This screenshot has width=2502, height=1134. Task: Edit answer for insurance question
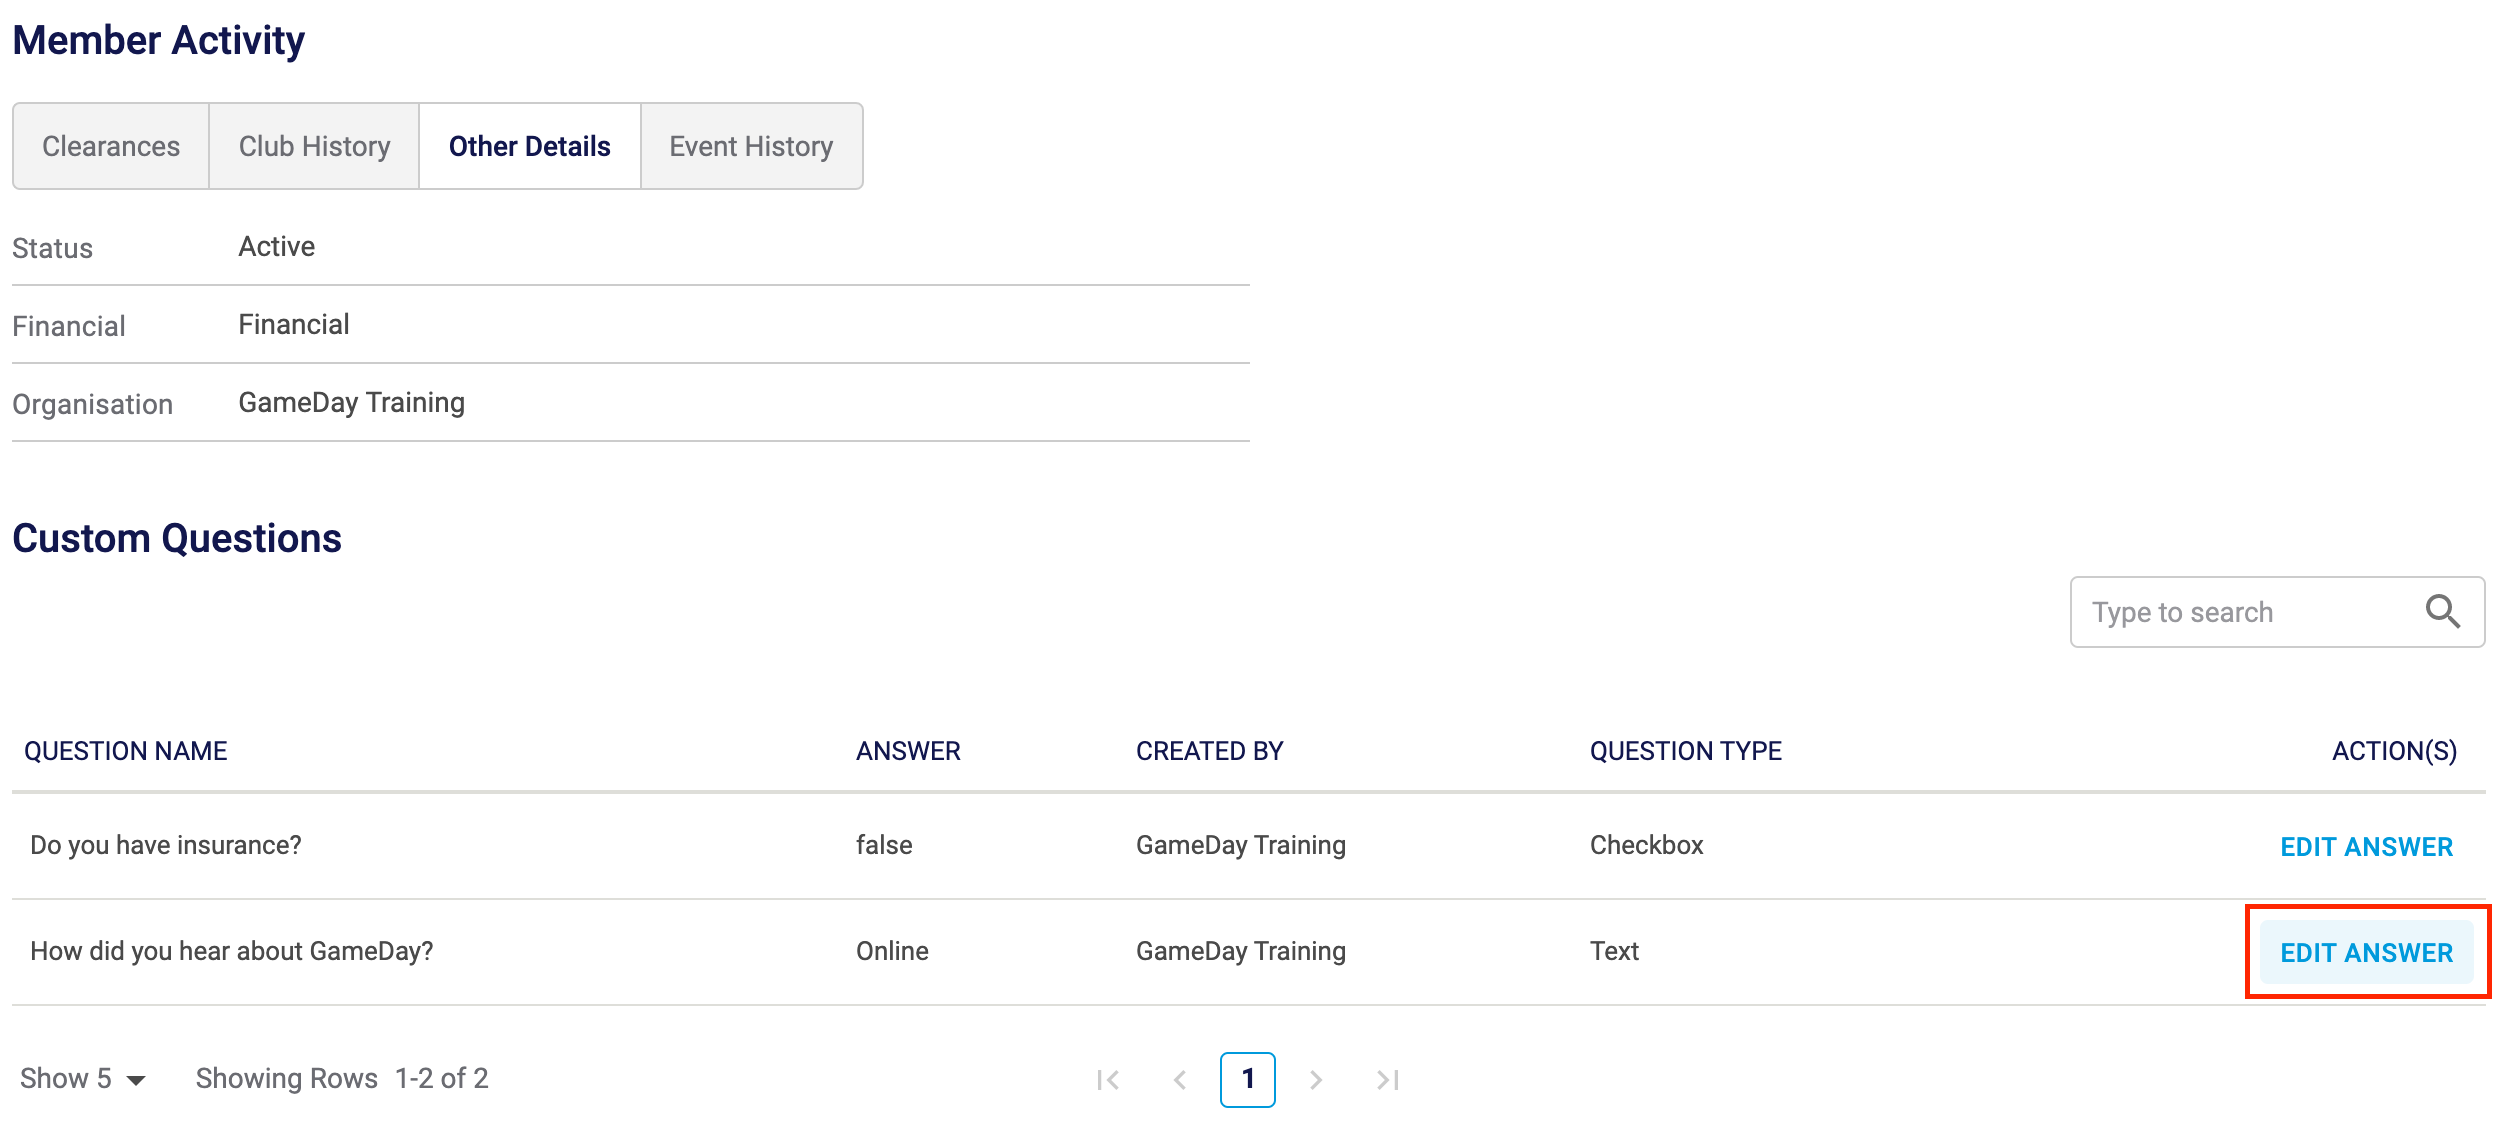click(2366, 847)
